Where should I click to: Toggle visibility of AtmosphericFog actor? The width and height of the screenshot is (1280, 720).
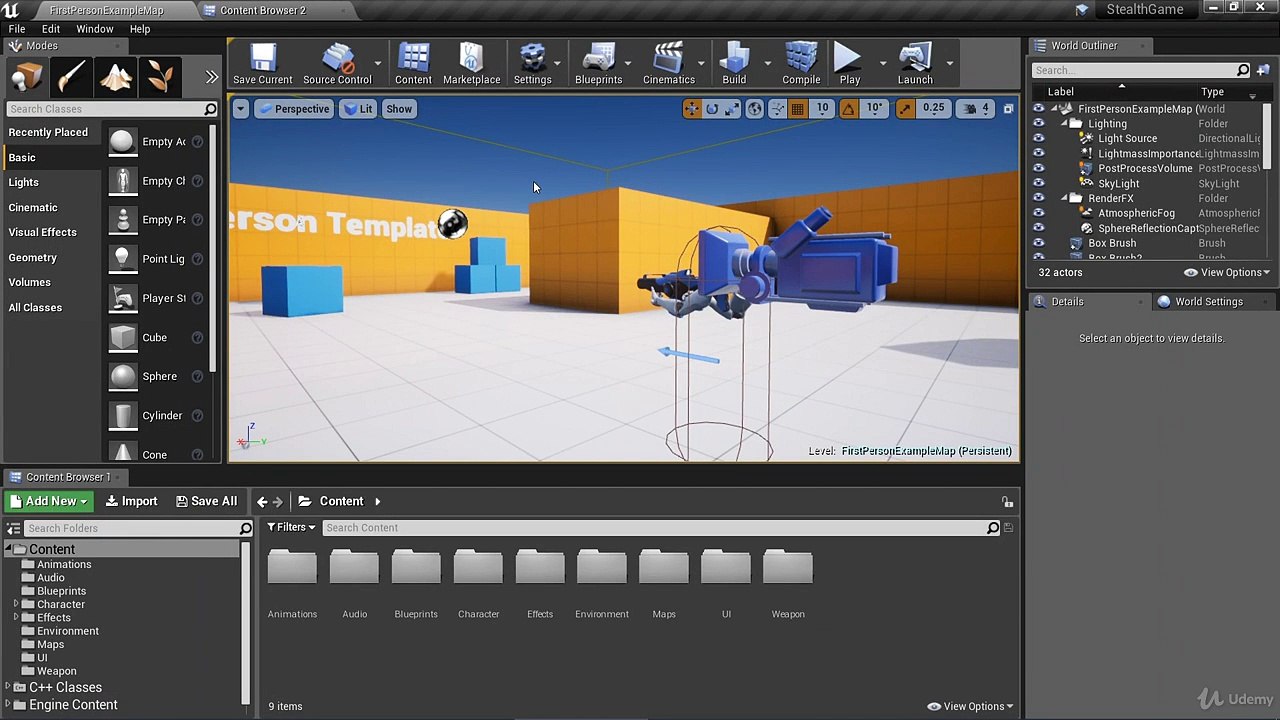click(1038, 213)
